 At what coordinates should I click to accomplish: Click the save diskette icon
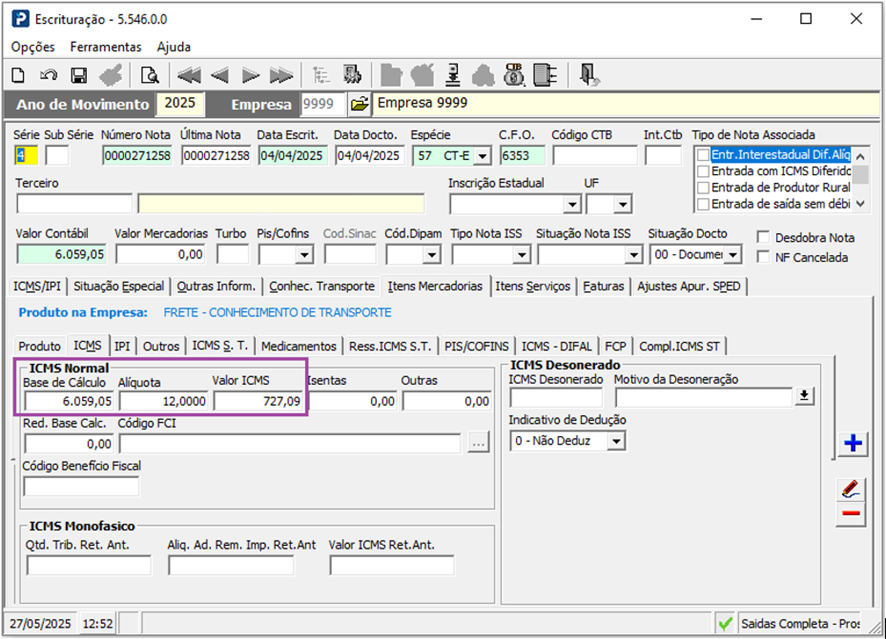pyautogui.click(x=79, y=76)
